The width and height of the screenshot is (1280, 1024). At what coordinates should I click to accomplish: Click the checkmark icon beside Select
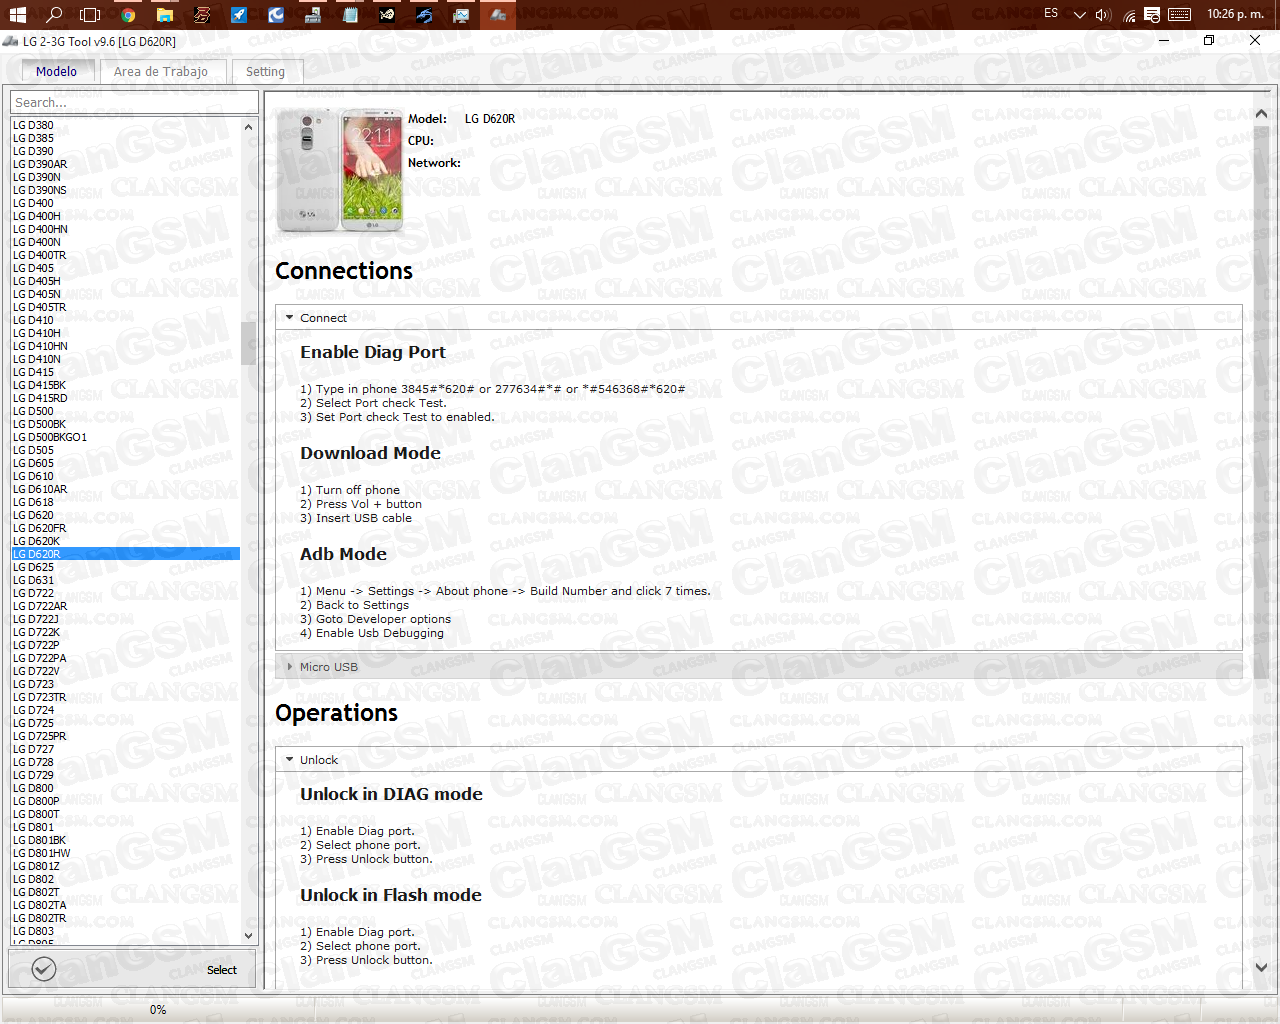[x=44, y=968]
